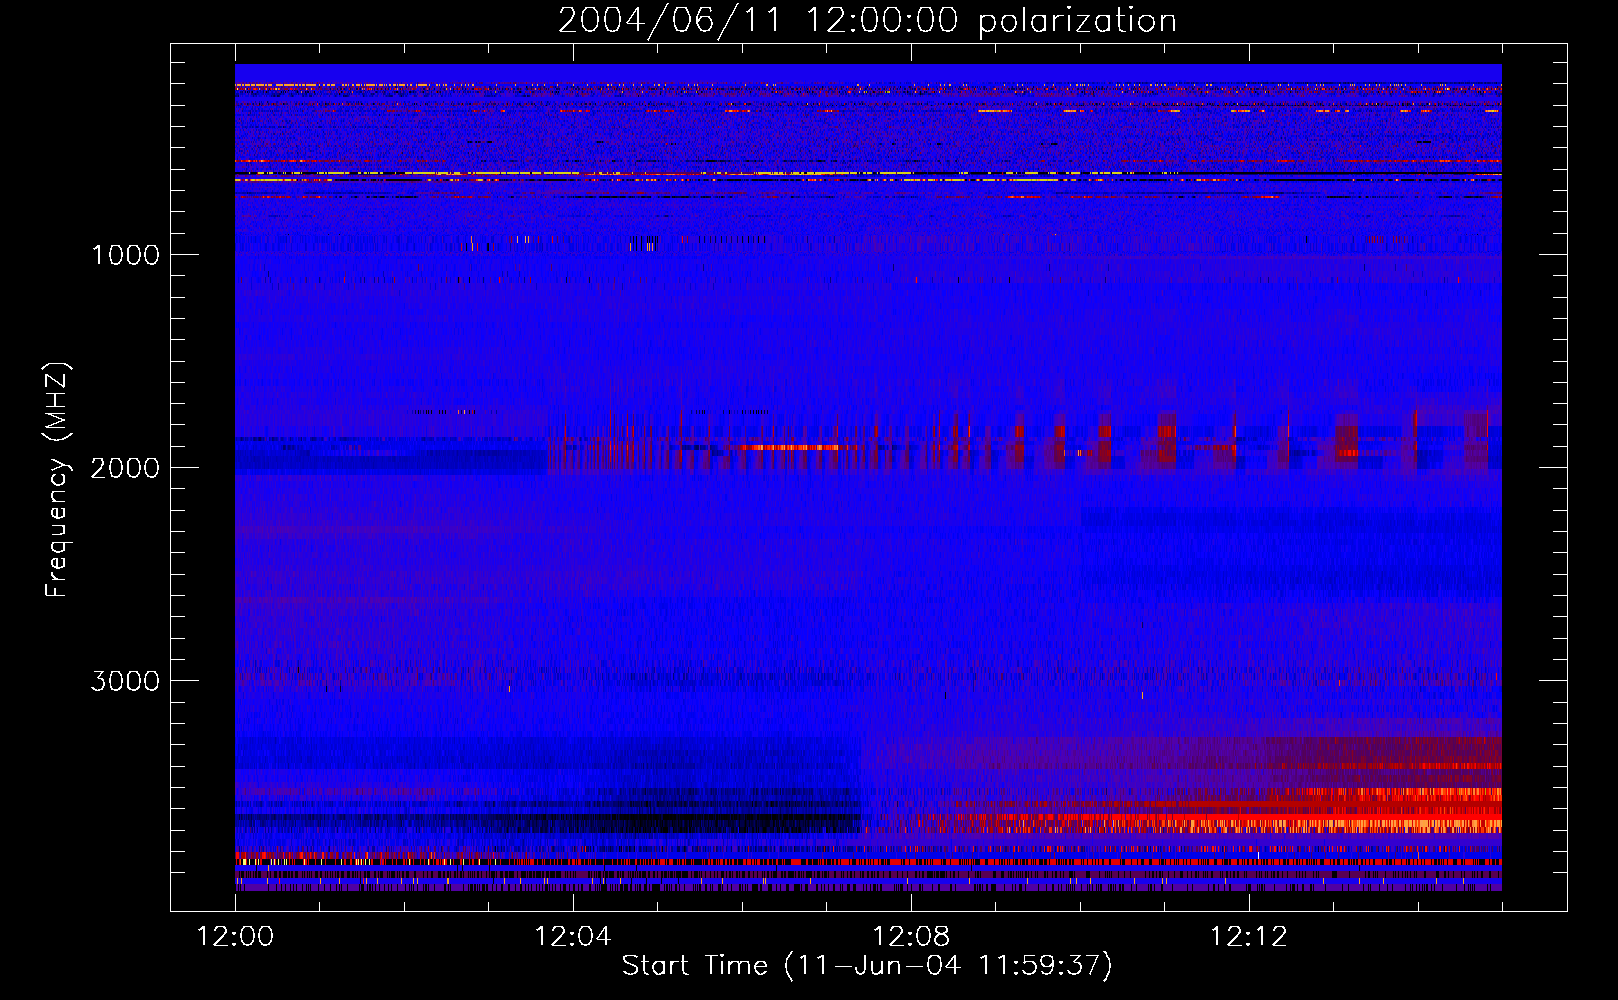
Task: Click the 2000 frequency tick label
Action: click(125, 467)
